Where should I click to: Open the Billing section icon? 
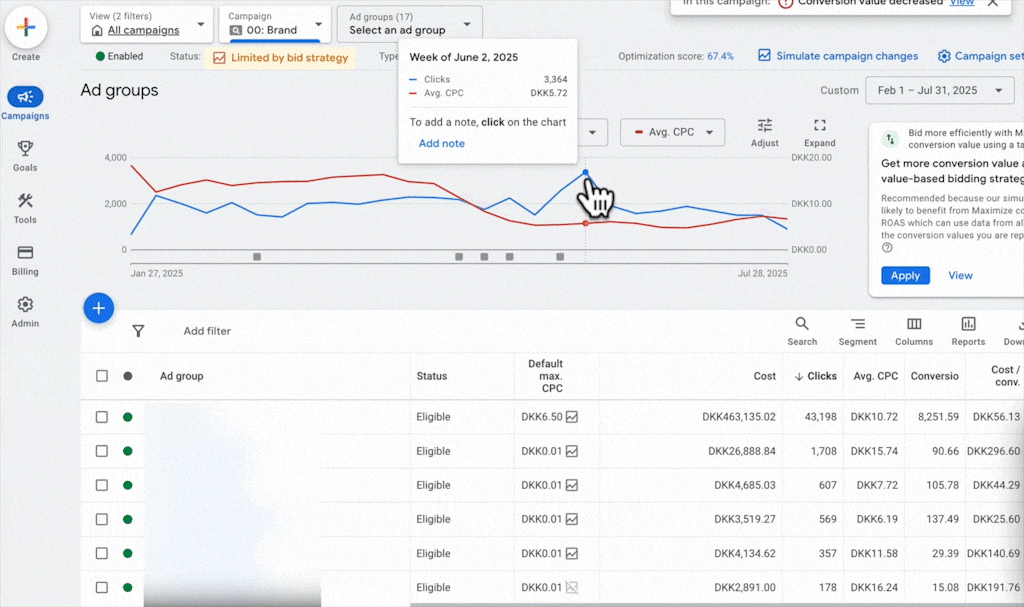[25, 253]
